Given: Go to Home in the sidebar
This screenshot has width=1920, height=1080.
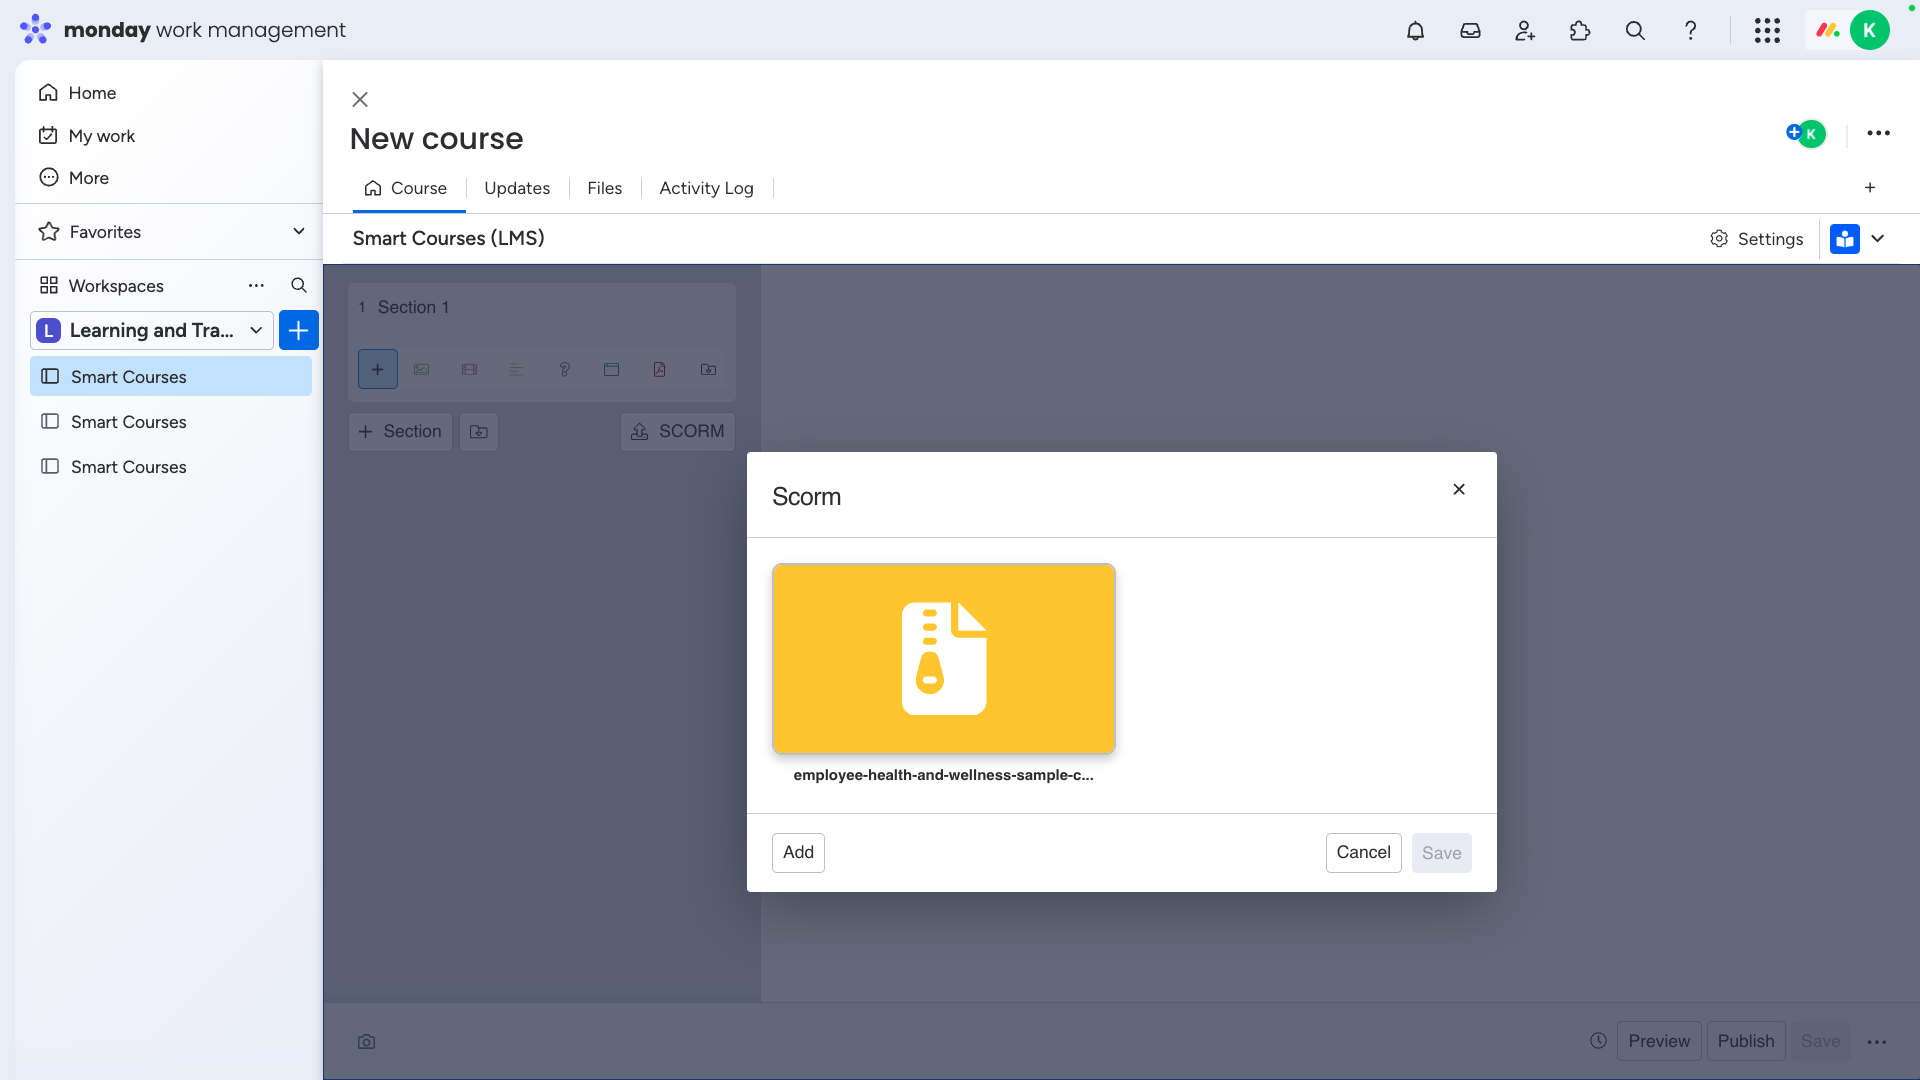Looking at the screenshot, I should 92,93.
